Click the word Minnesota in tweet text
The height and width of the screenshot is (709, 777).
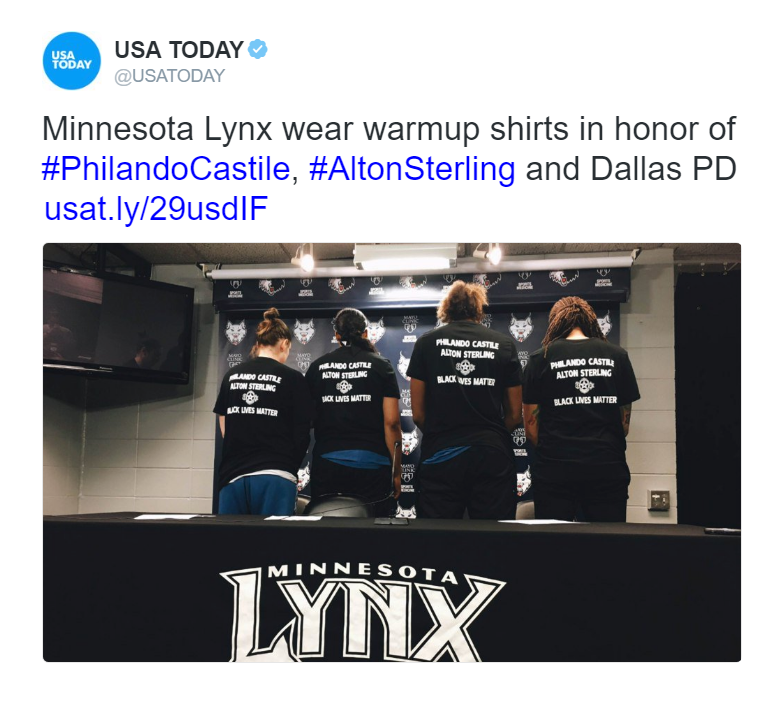pyautogui.click(x=118, y=129)
